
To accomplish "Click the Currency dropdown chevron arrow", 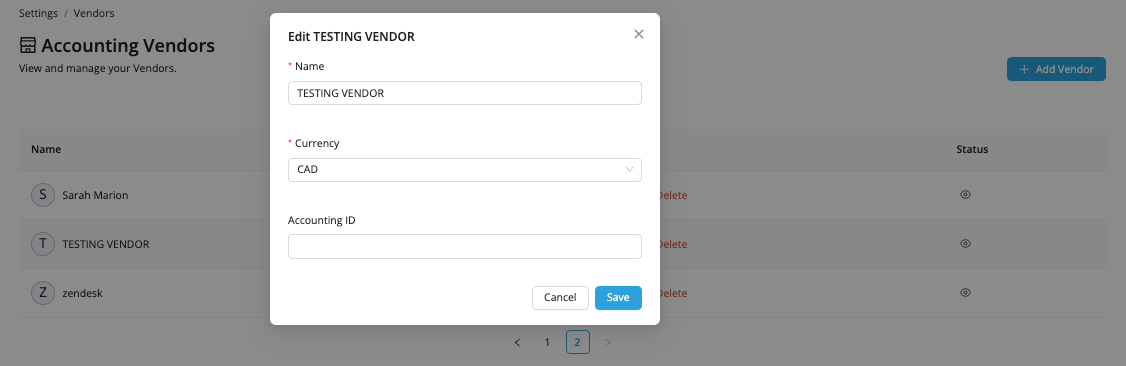I will click(x=630, y=170).
